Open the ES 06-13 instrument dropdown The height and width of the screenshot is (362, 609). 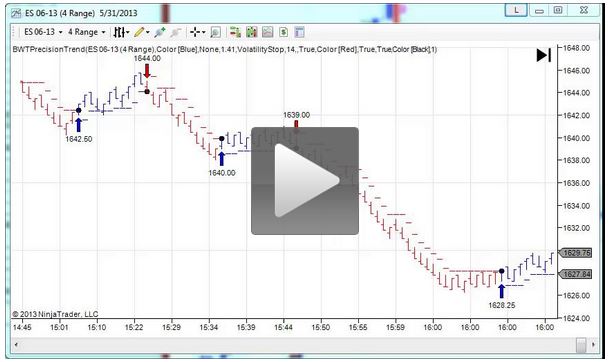[x=43, y=32]
